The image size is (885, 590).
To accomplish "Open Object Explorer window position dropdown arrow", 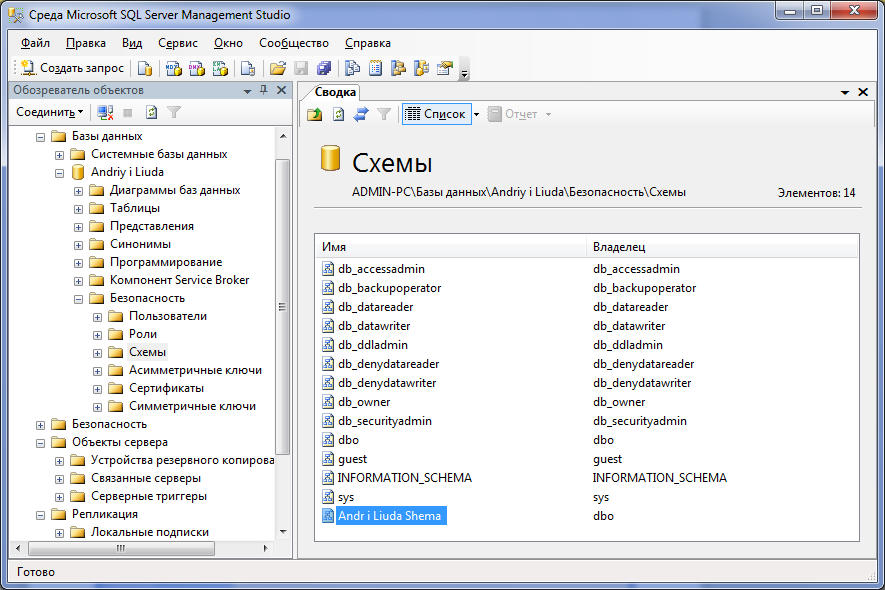I will pos(247,91).
